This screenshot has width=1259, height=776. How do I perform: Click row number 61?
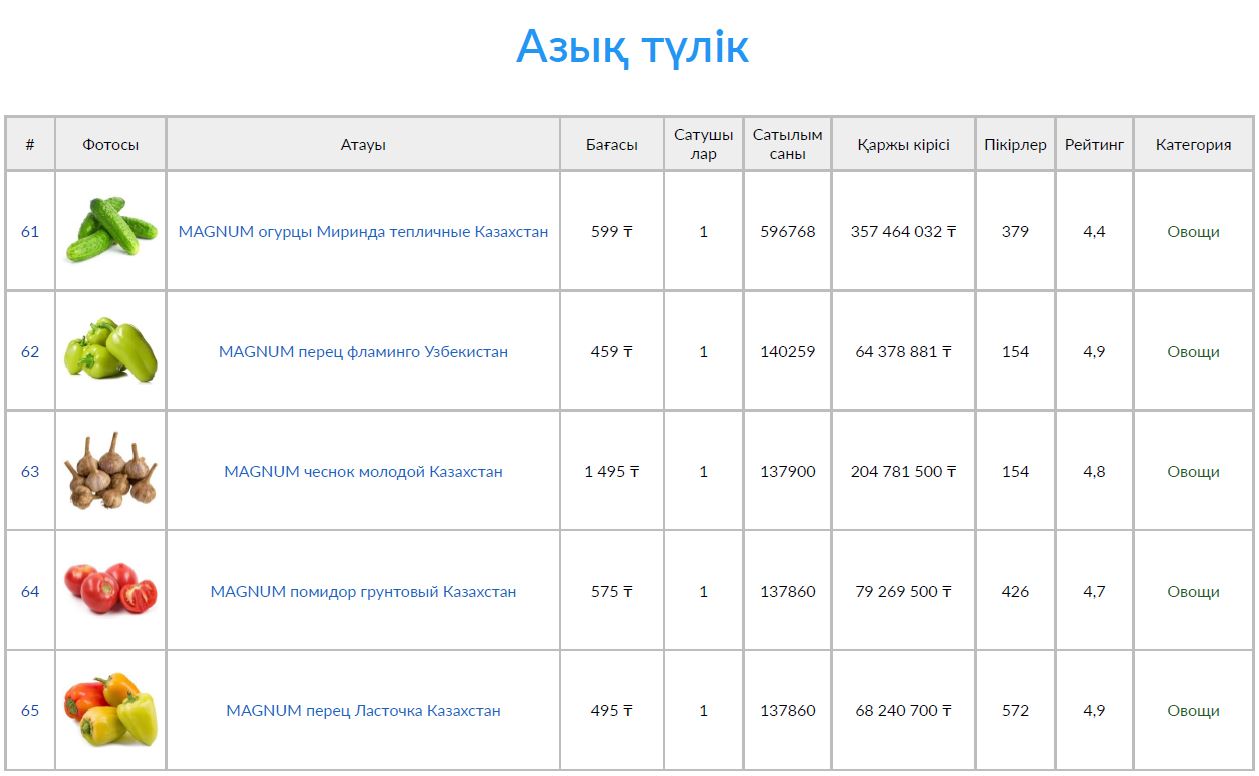pyautogui.click(x=30, y=231)
